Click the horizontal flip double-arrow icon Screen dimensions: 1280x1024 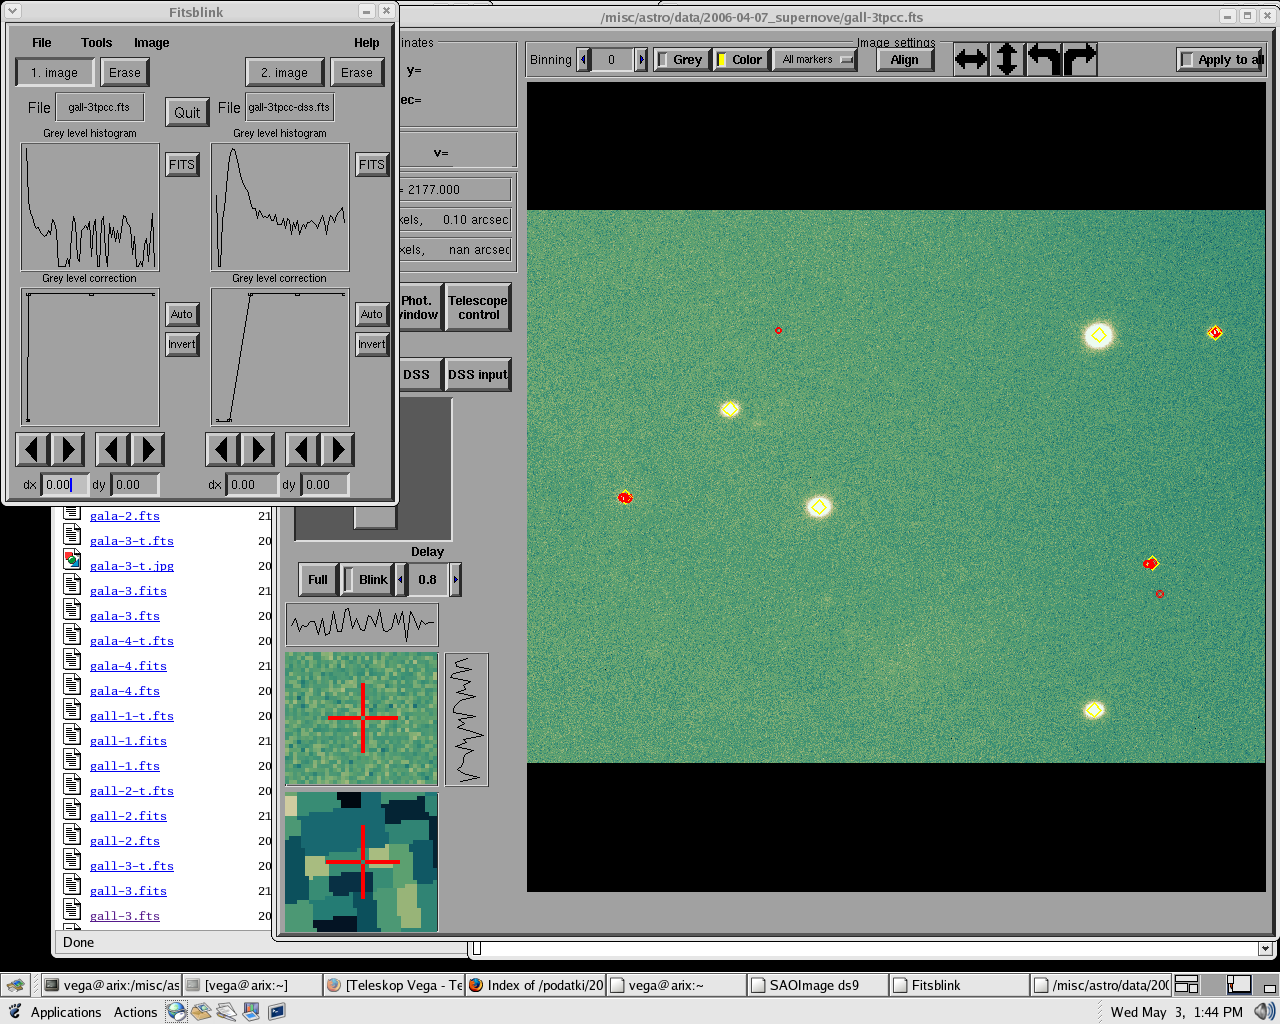click(970, 60)
